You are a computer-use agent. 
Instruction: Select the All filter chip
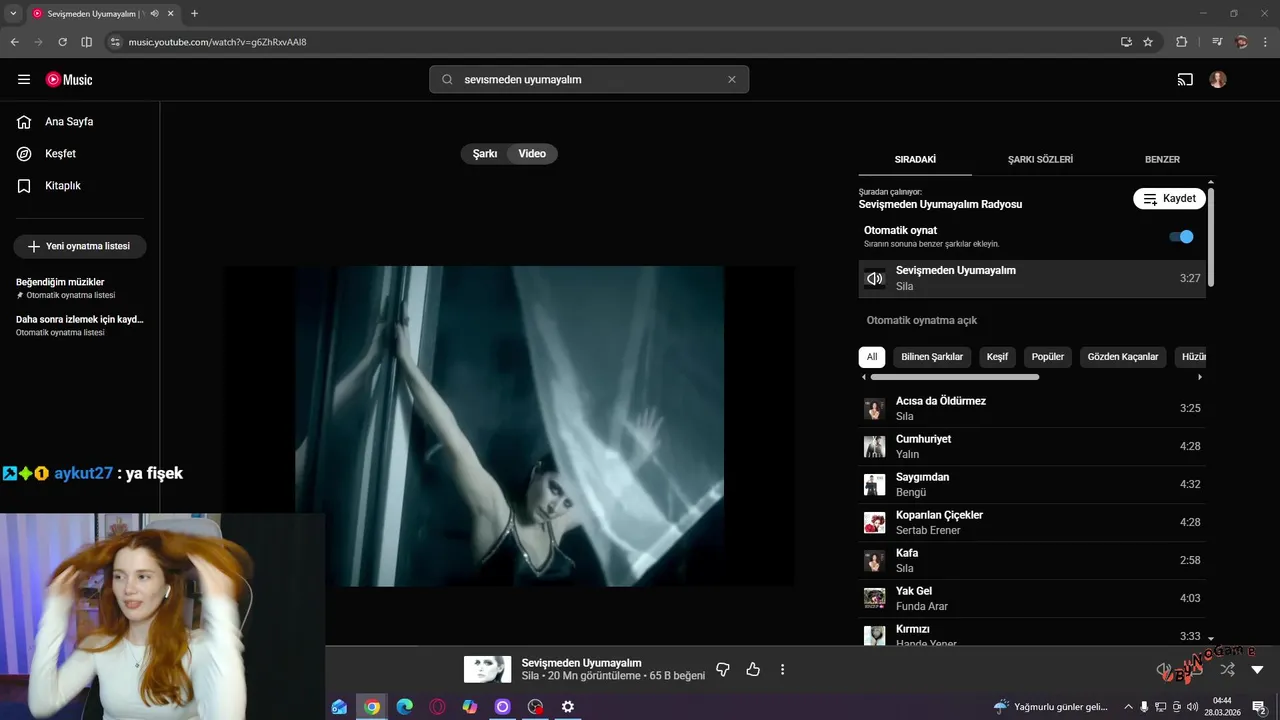click(x=872, y=357)
